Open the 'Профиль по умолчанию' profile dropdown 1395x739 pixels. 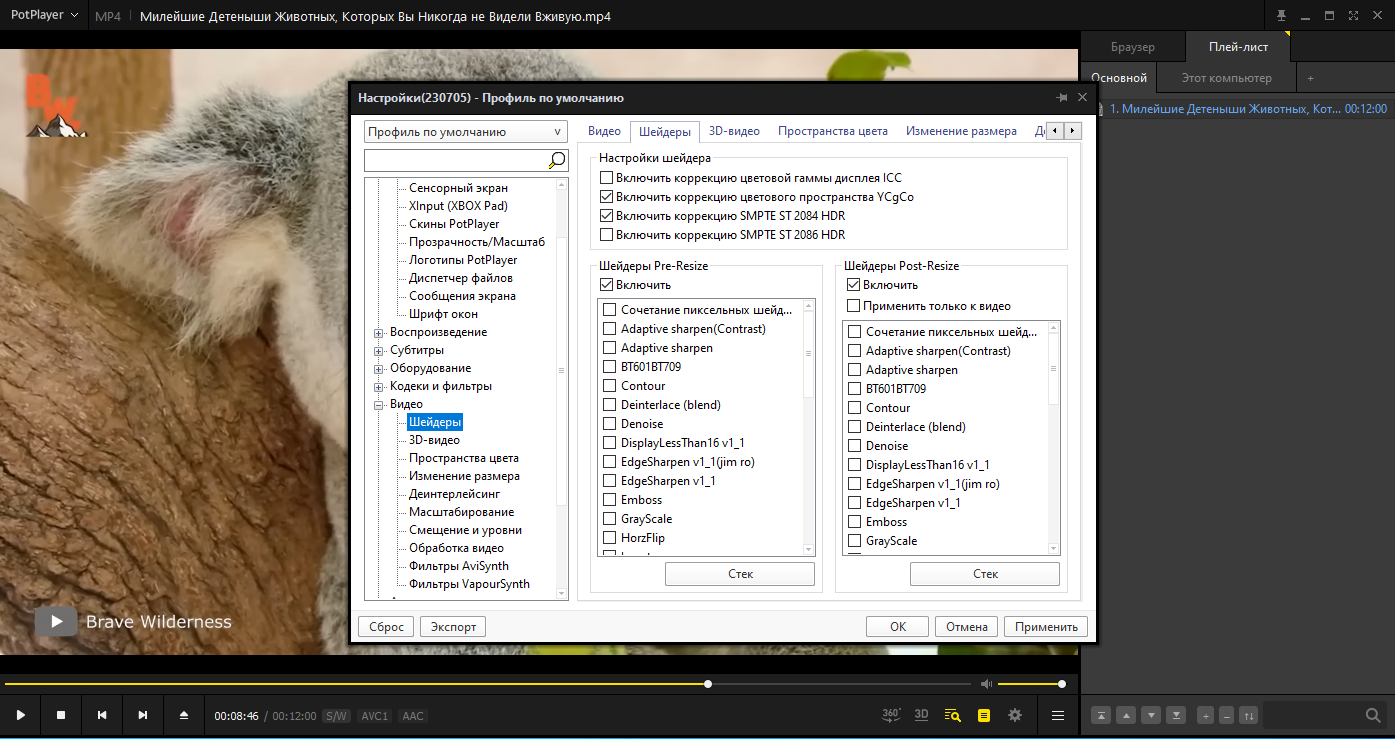[465, 132]
